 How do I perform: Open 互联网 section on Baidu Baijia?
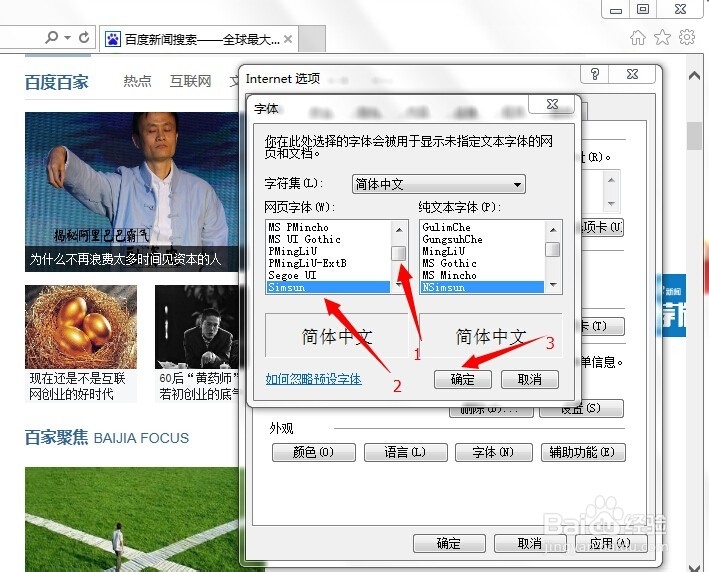(190, 81)
